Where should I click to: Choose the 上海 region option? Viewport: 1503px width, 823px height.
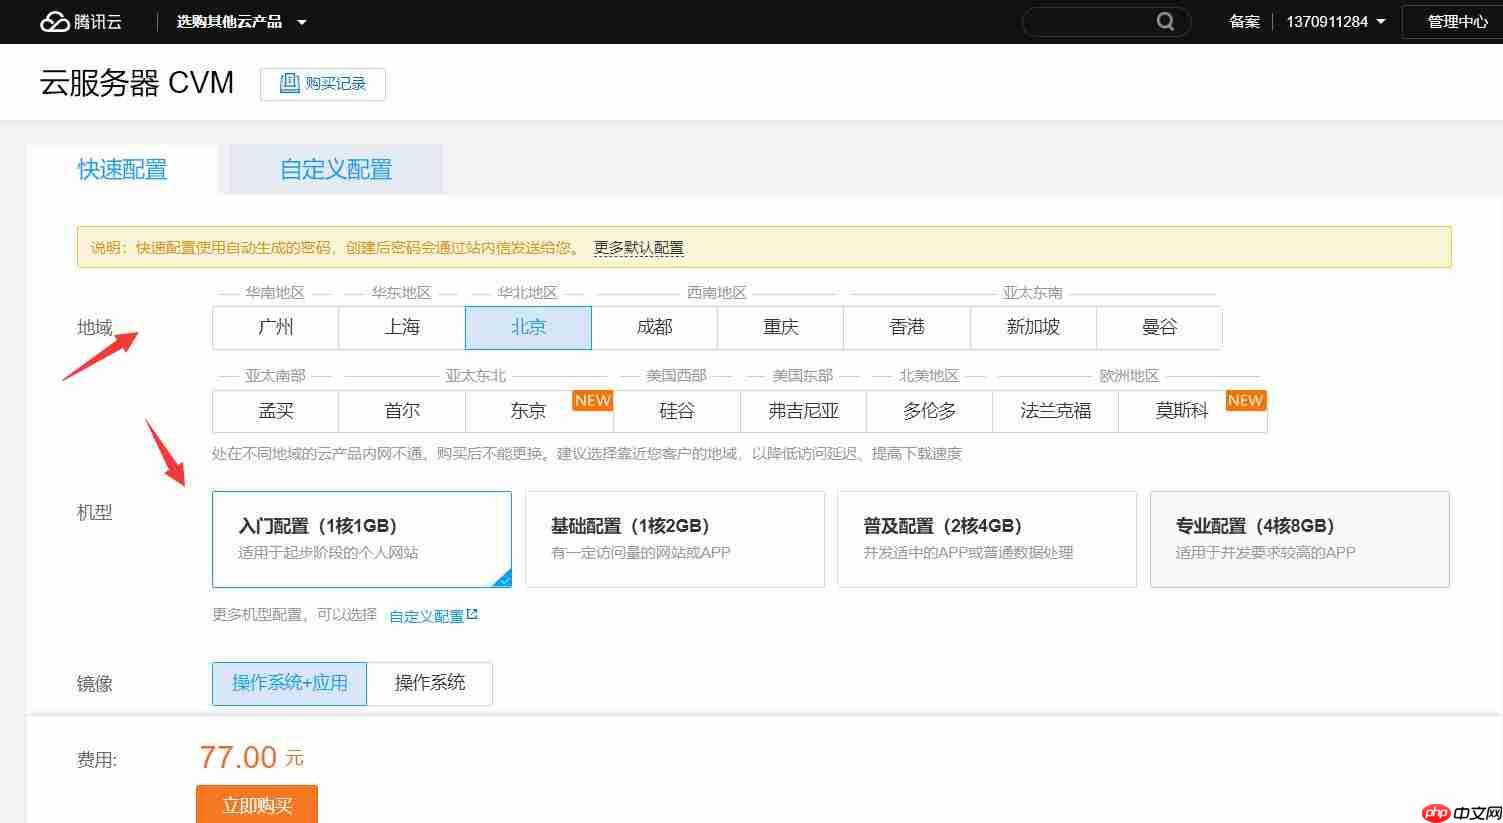pos(402,328)
